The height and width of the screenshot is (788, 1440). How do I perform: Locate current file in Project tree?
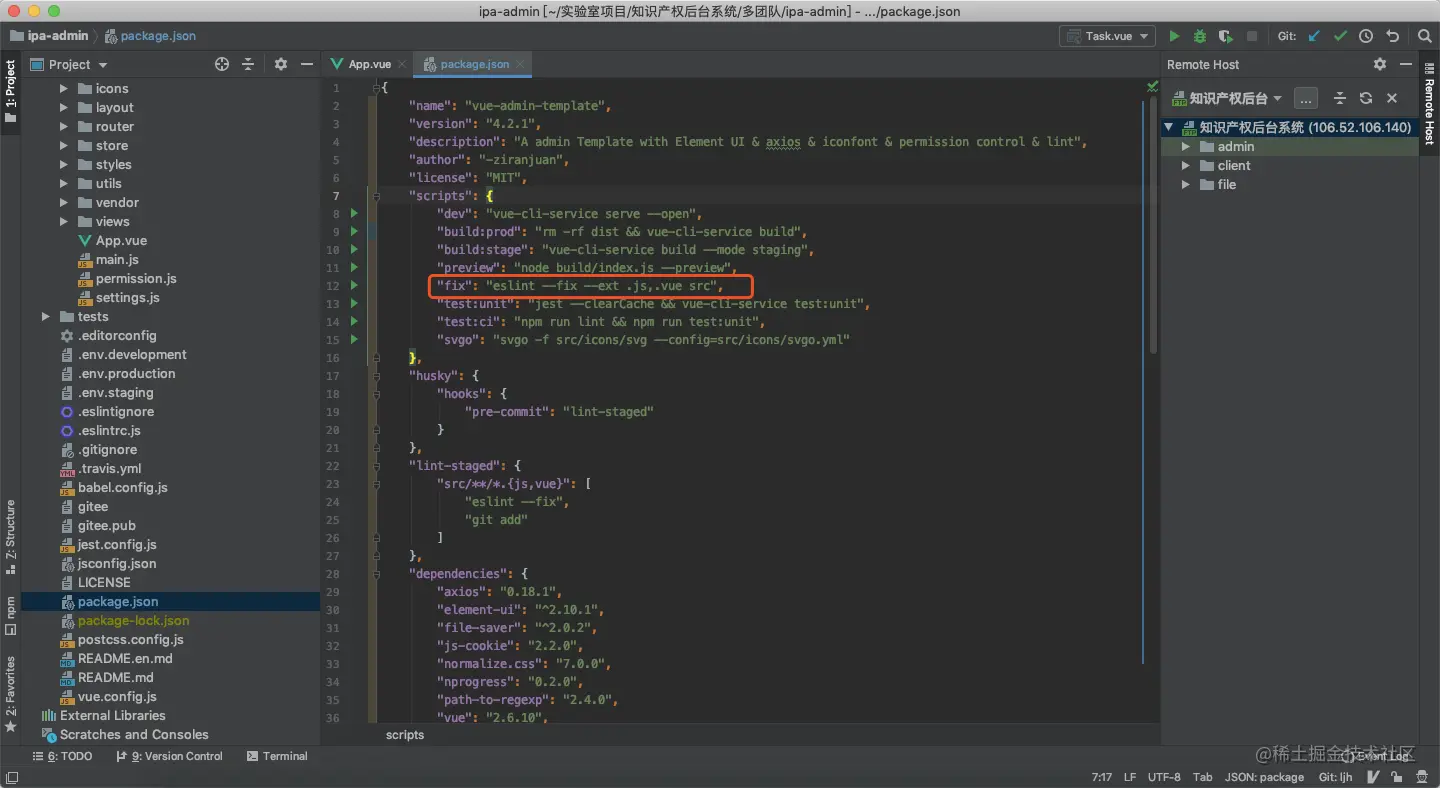click(x=222, y=64)
